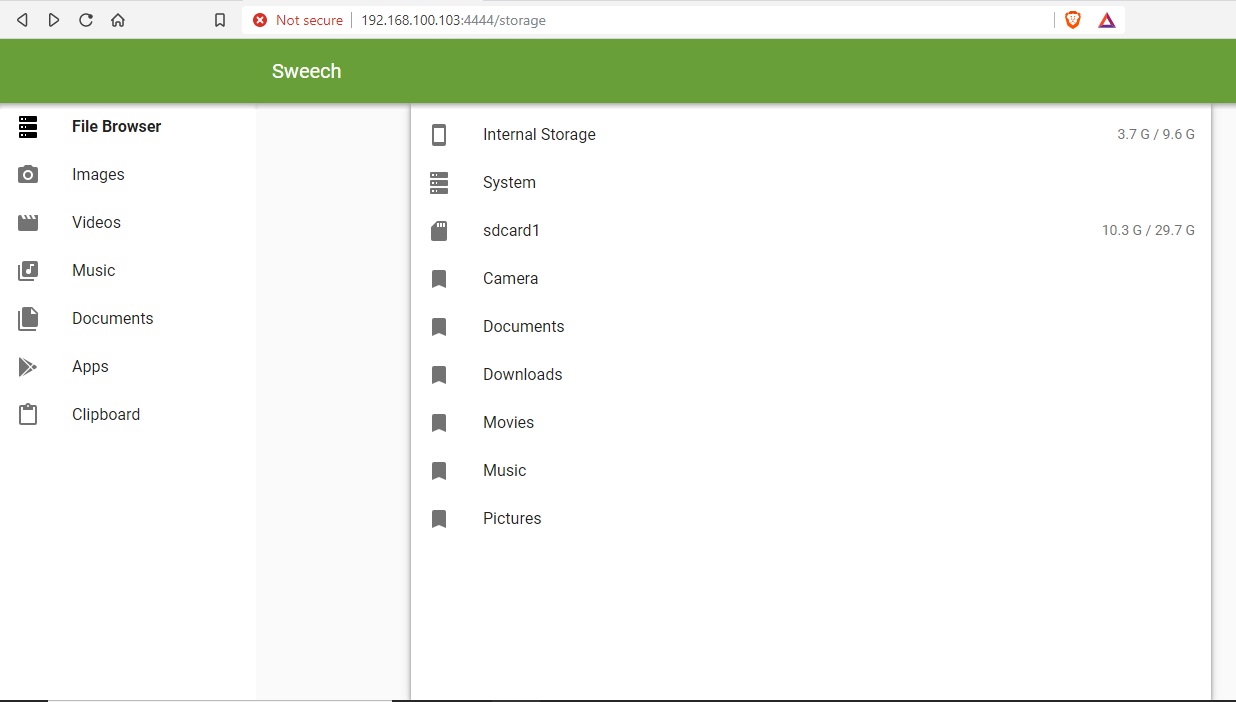This screenshot has height=702, width=1236.
Task: Open the Movies folder shortcut
Action: pos(811,423)
